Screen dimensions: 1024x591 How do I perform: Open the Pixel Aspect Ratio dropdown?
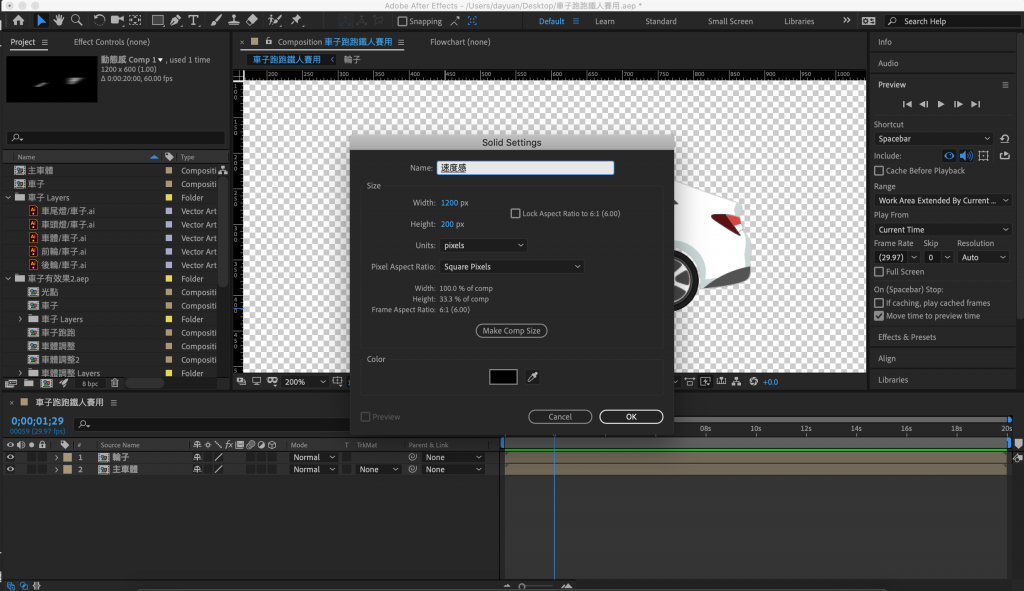click(x=511, y=267)
